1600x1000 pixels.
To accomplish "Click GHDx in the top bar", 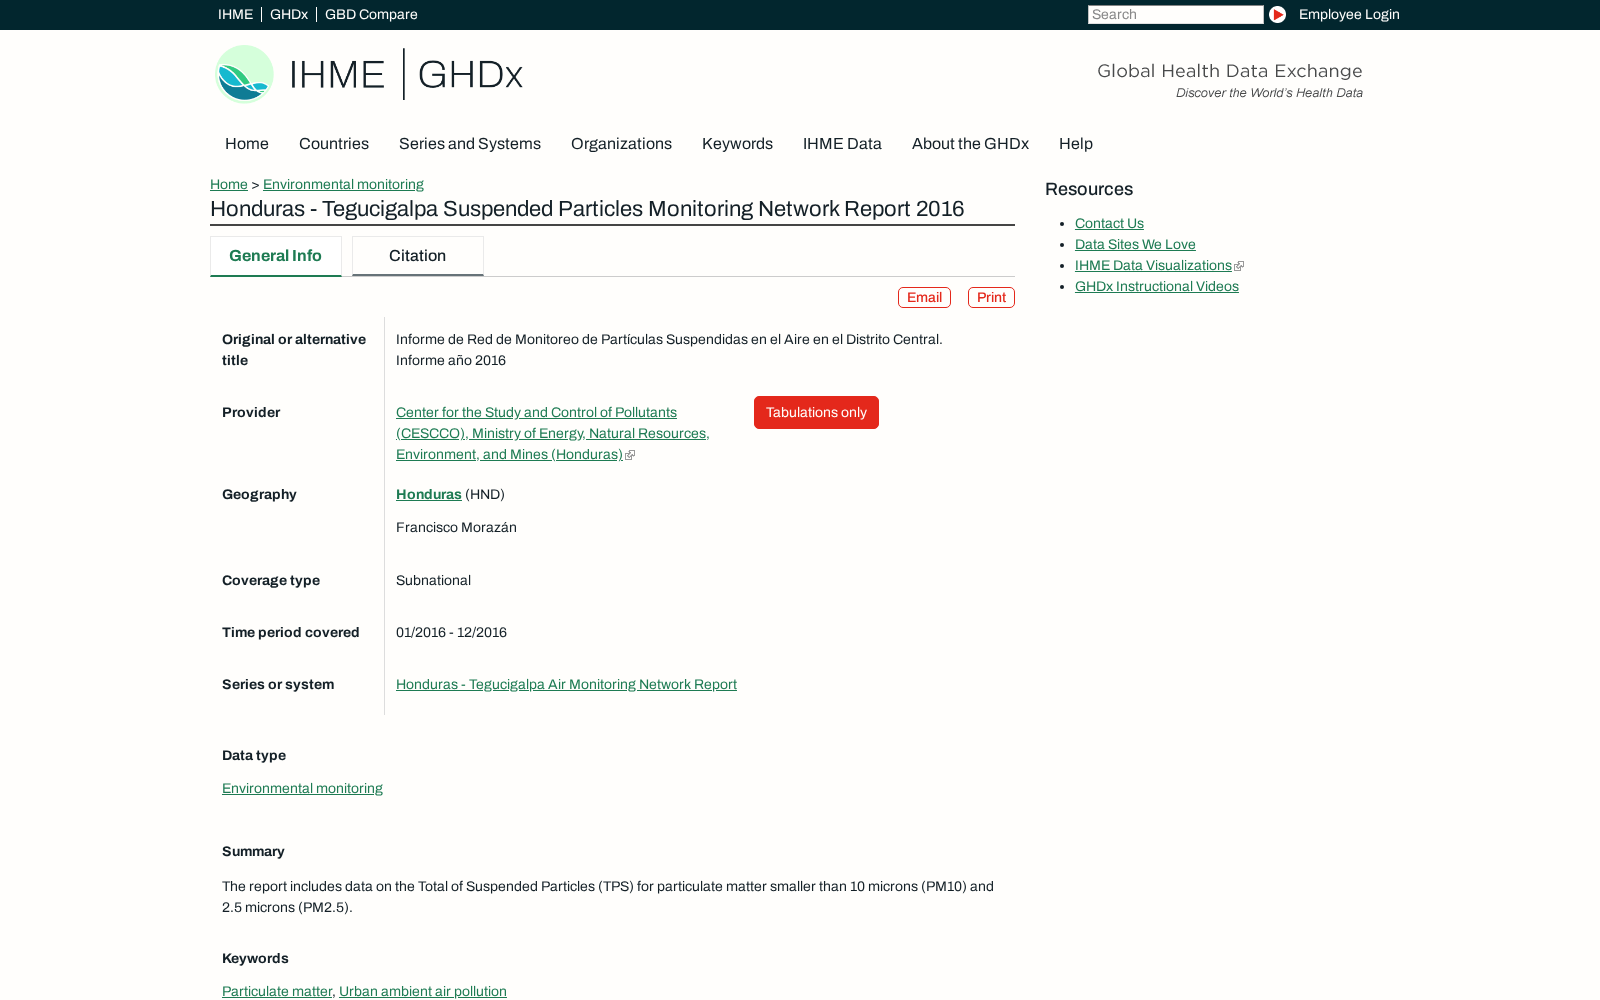I will coord(289,14).
